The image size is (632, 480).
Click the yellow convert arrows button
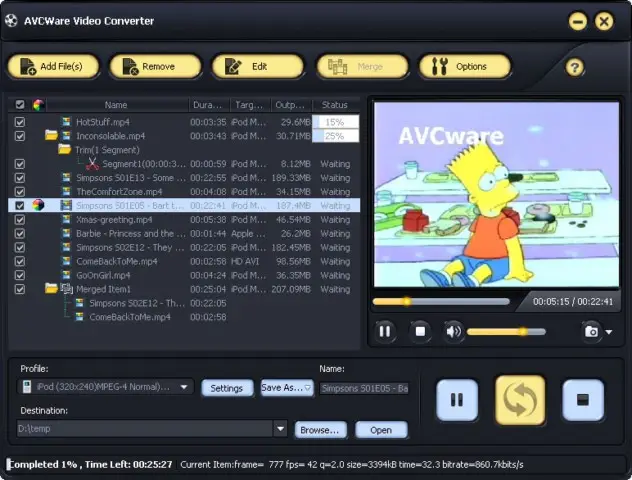pos(520,400)
